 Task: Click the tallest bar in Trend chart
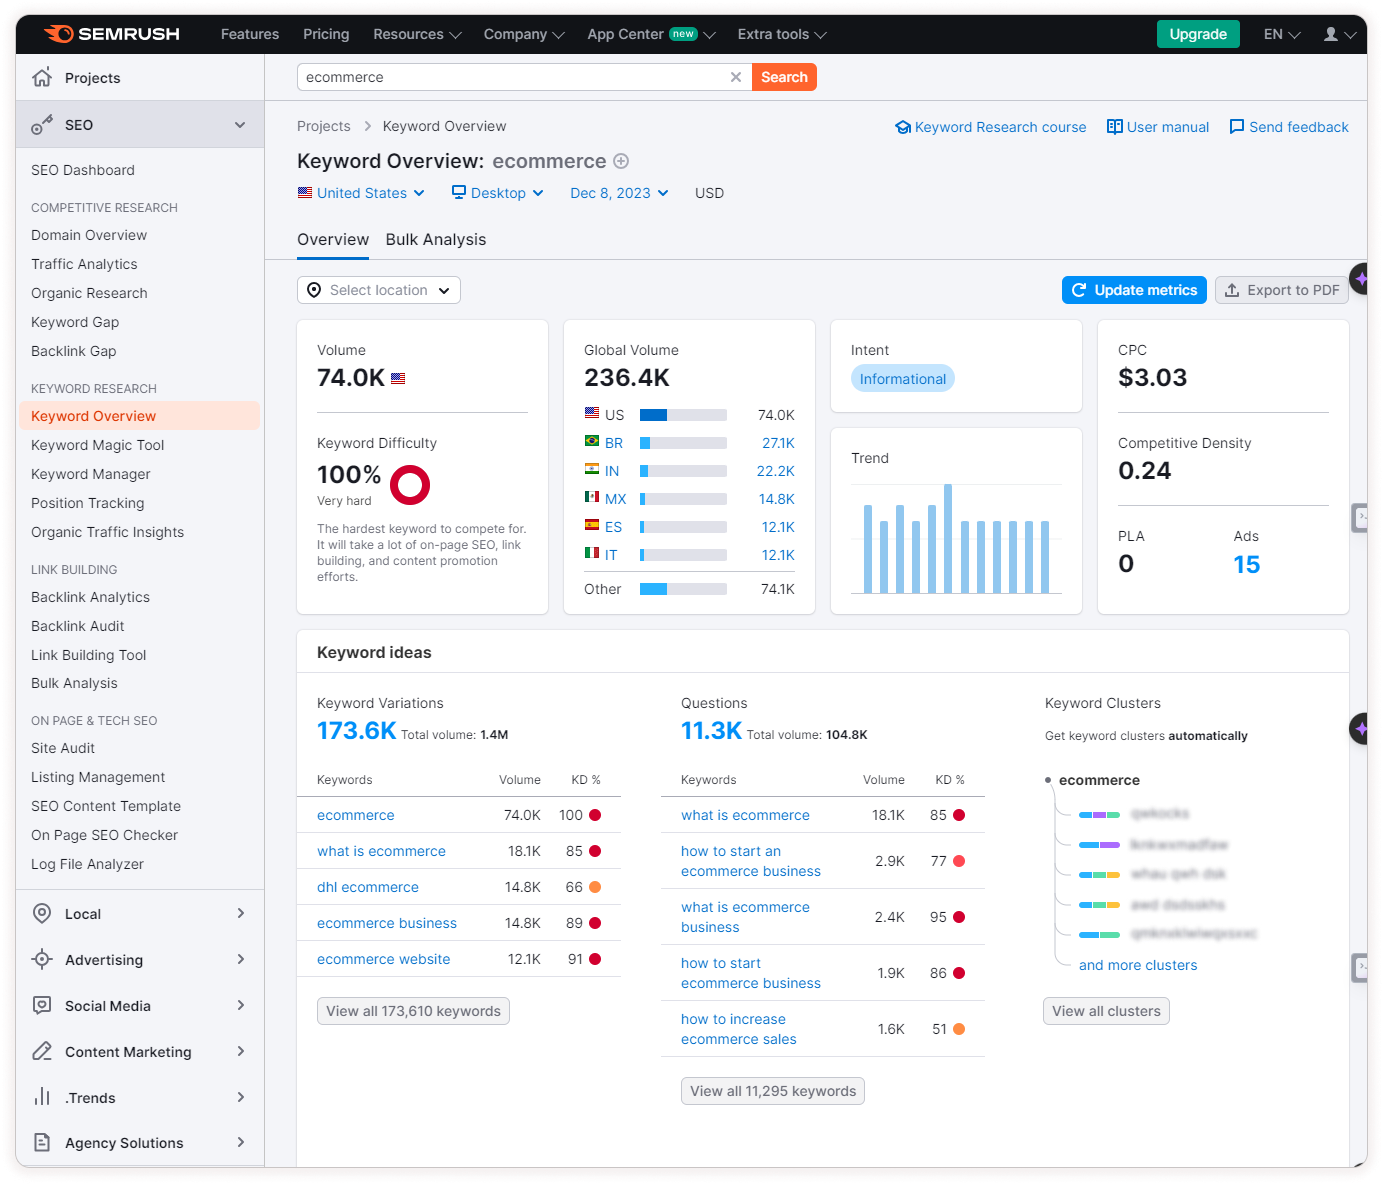tap(948, 539)
